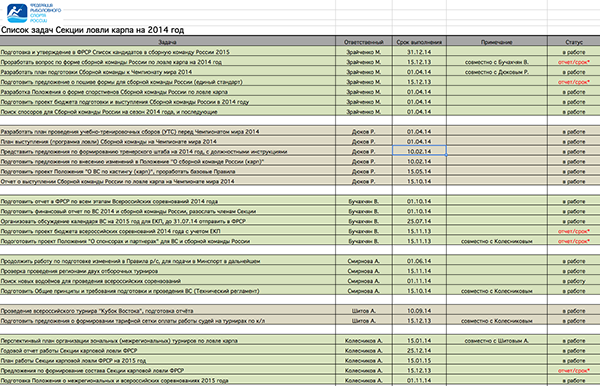Click the deadline cell 15.05.14

(x=419, y=171)
